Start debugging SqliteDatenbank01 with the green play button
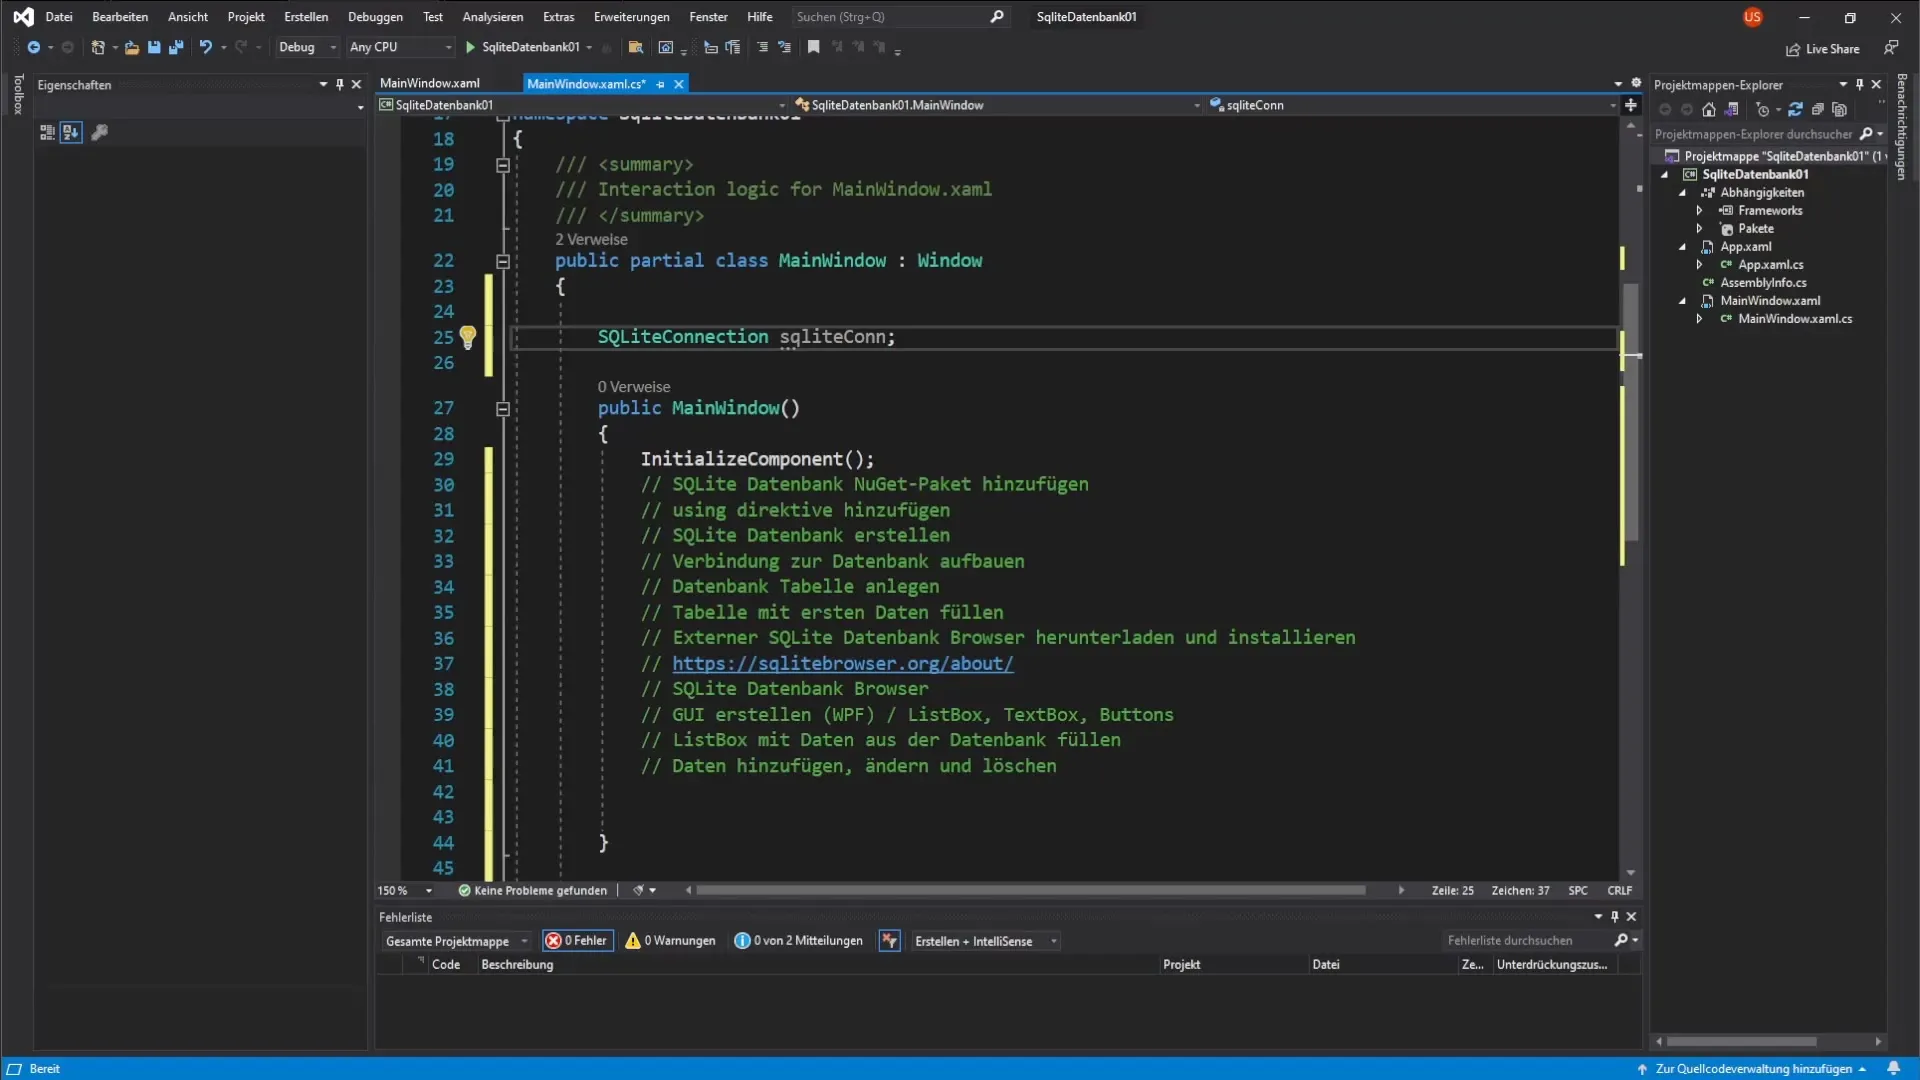The height and width of the screenshot is (1080, 1920). 470,47
